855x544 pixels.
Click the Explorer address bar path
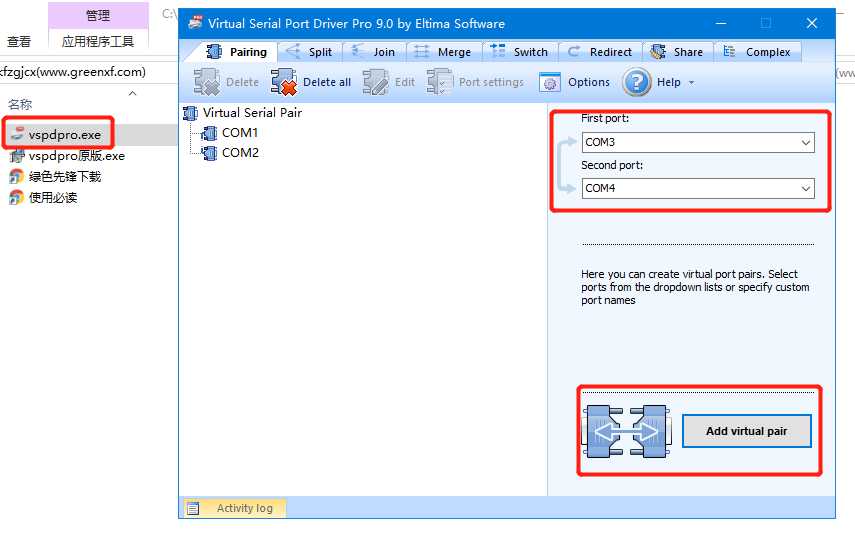pos(73,72)
